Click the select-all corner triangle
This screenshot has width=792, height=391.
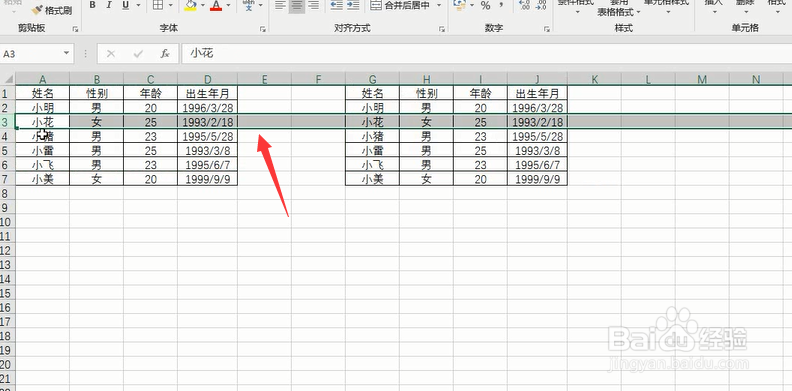tap(8, 79)
